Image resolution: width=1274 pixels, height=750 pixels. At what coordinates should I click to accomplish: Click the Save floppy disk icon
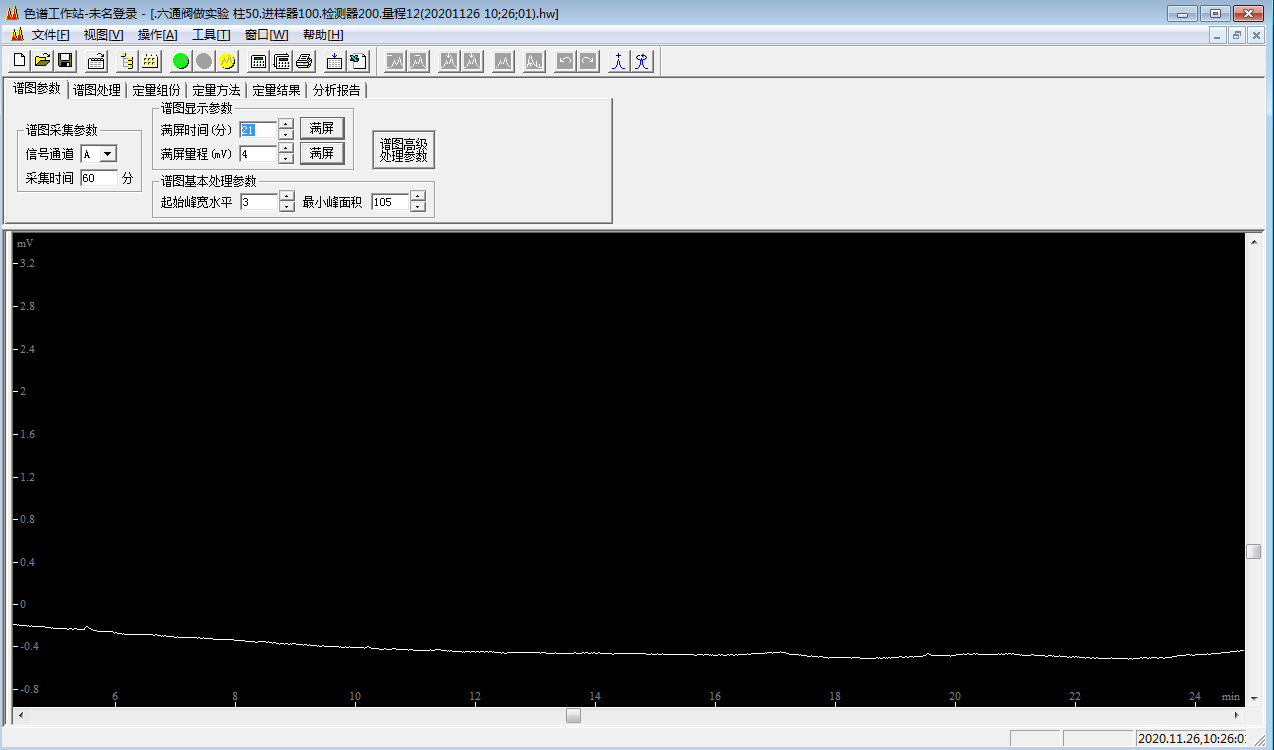(x=65, y=61)
